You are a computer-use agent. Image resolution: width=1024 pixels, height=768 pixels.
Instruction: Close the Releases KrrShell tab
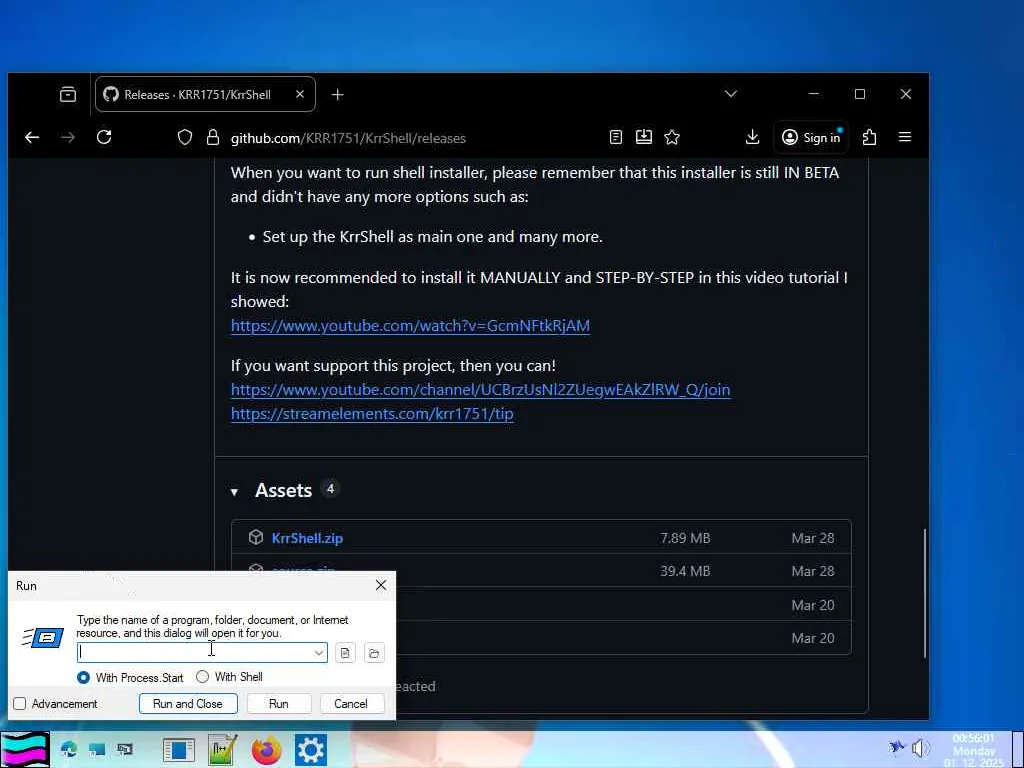(x=300, y=94)
